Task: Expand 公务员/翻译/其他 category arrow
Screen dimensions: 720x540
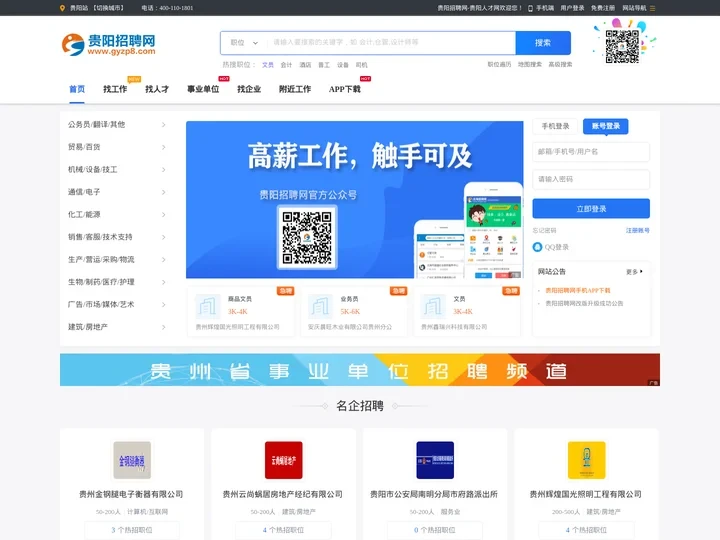Action: click(x=163, y=125)
